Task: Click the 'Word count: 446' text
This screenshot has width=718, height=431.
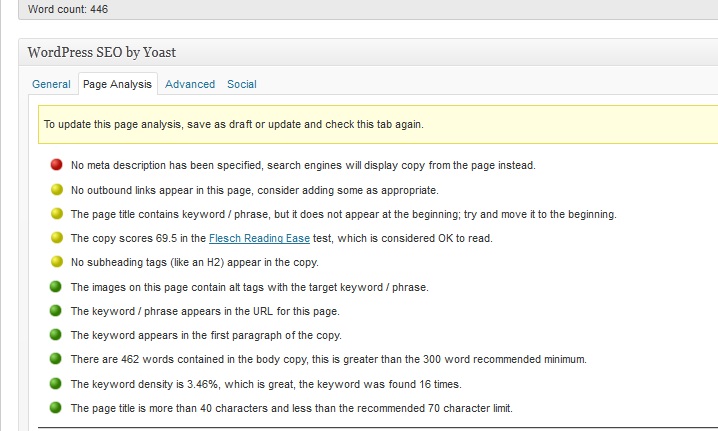Action: (68, 9)
